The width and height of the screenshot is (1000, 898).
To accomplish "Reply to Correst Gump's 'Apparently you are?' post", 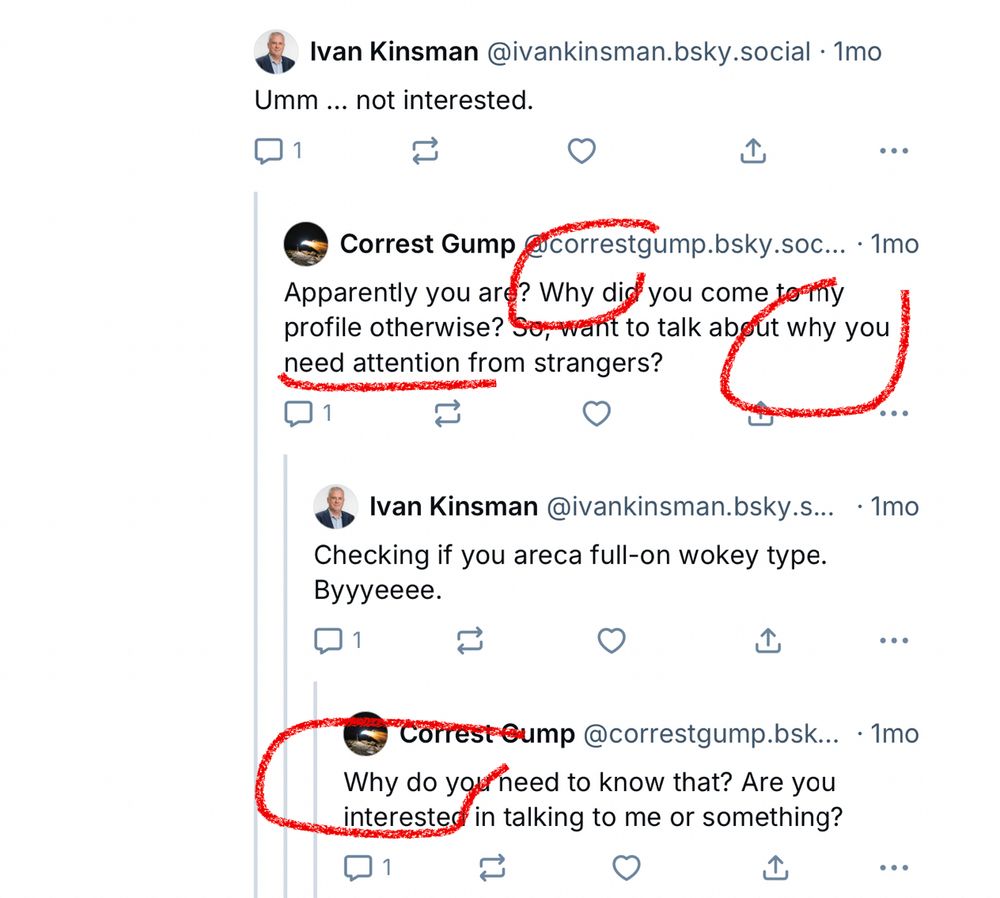I will coord(308,413).
